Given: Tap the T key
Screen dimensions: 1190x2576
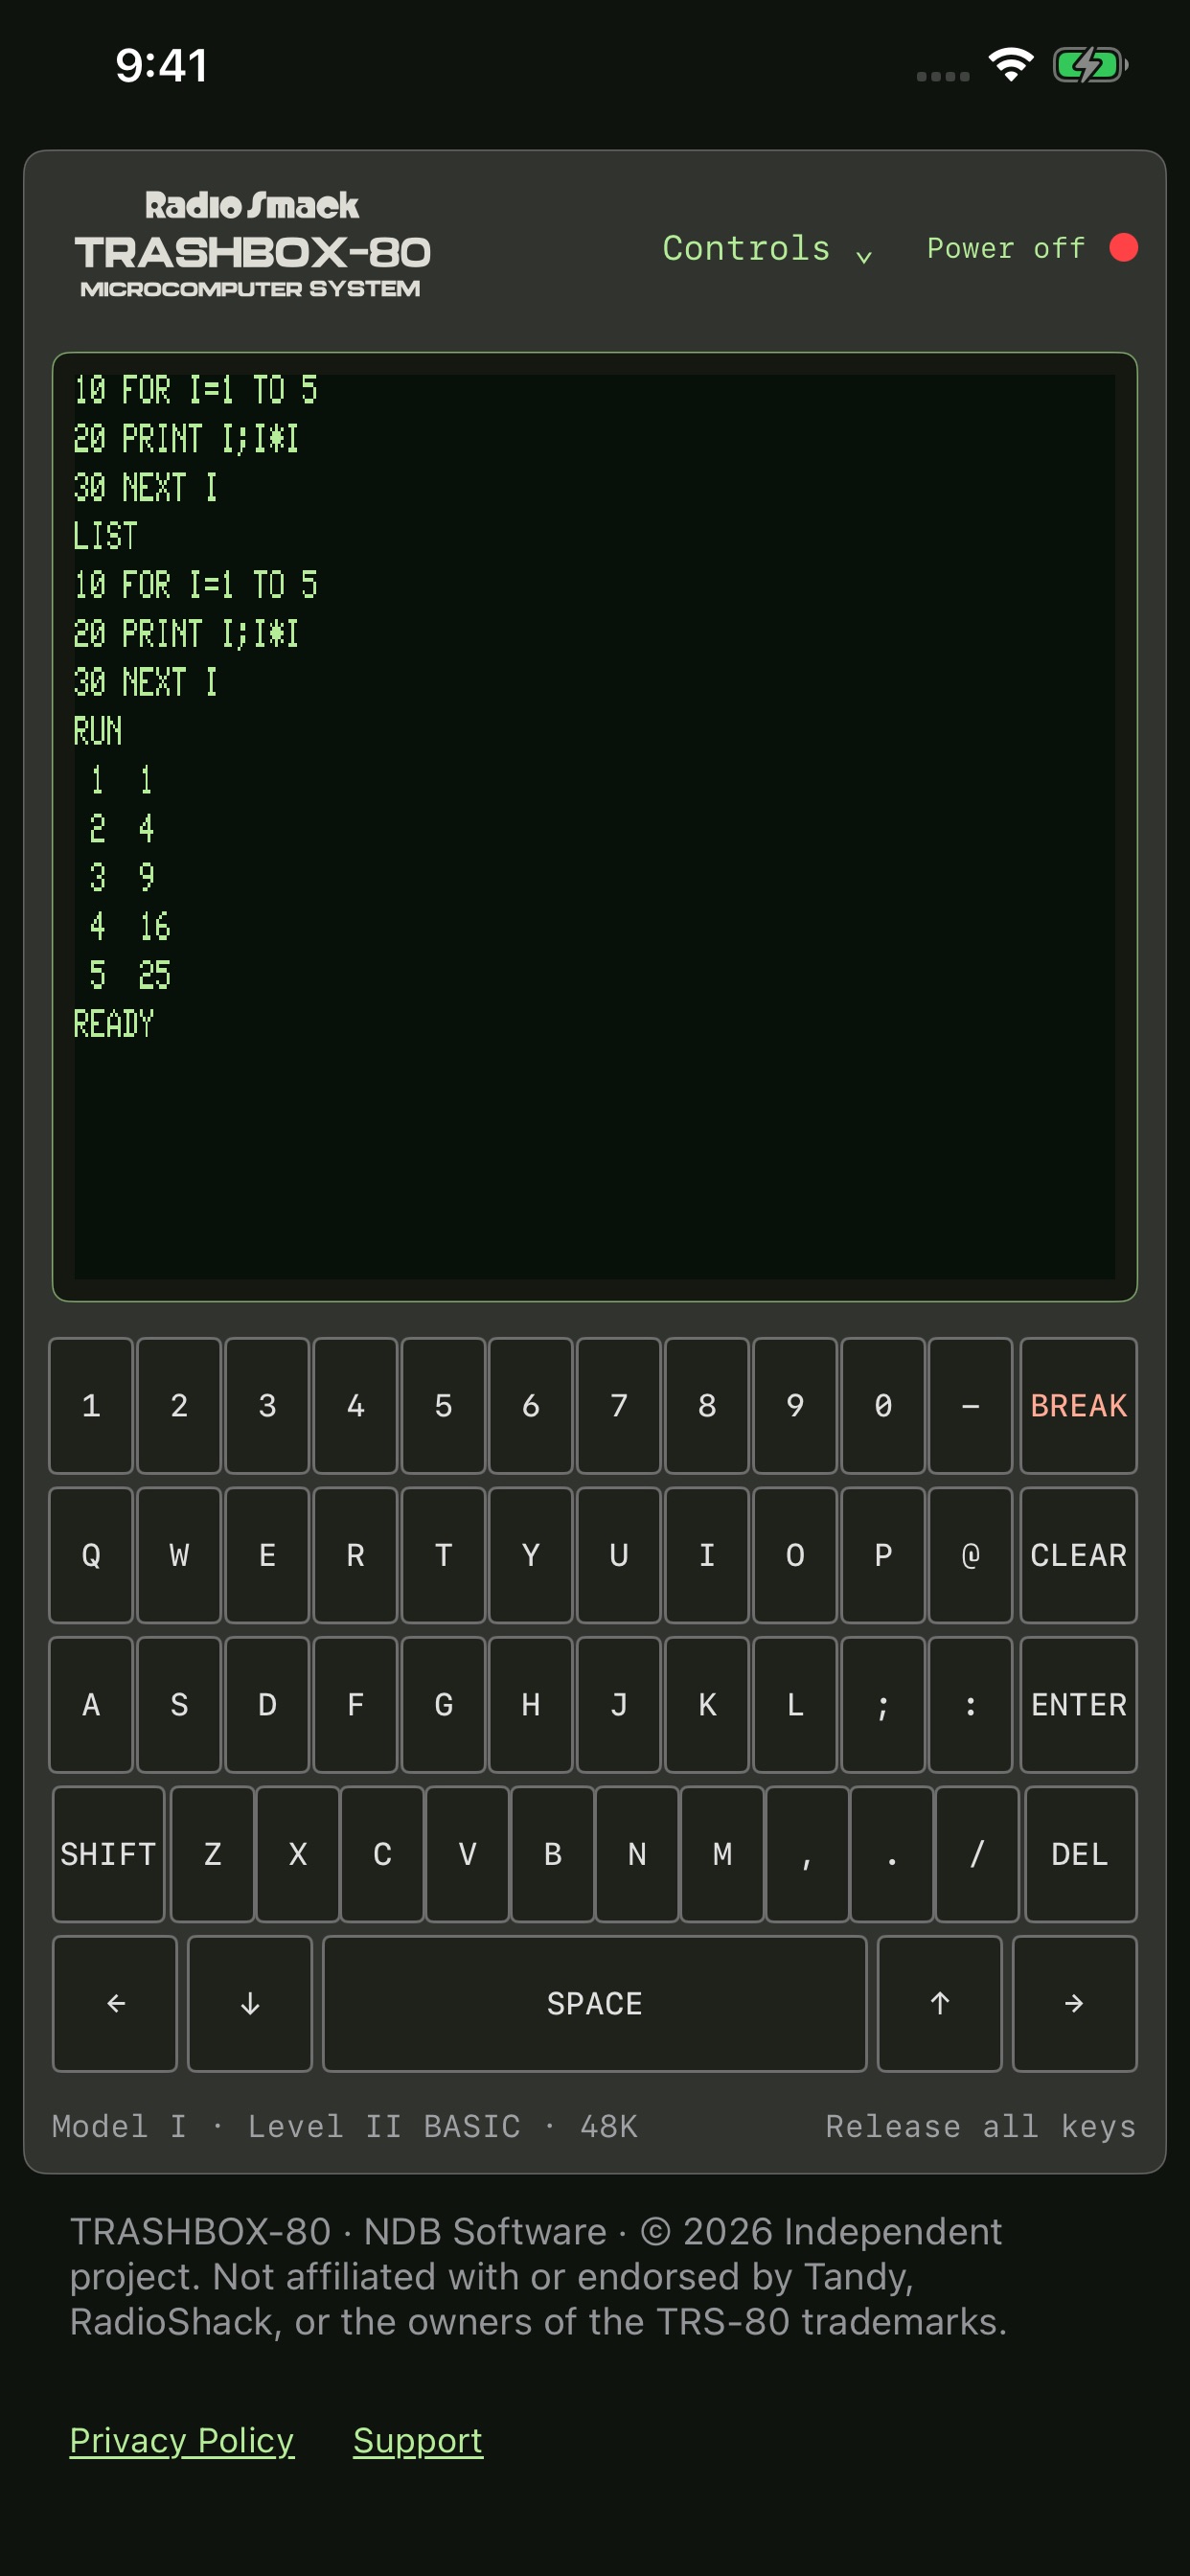Looking at the screenshot, I should [x=443, y=1555].
